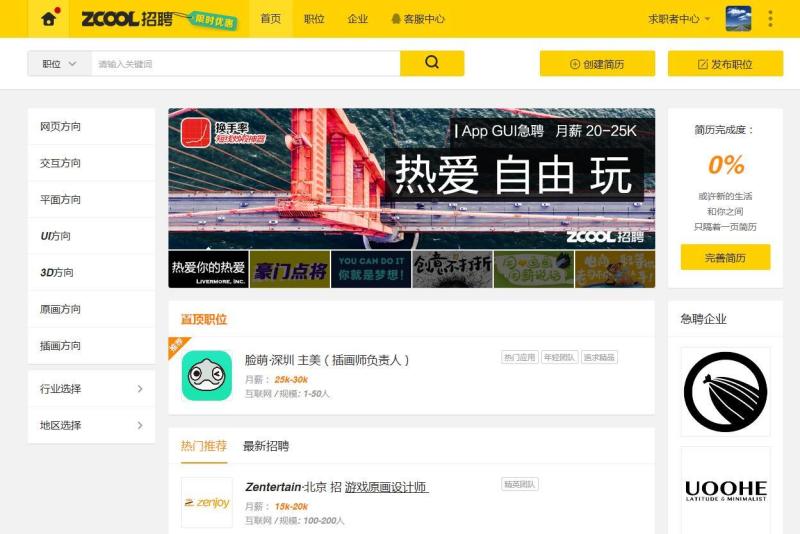Image resolution: width=800 pixels, height=534 pixels.
Task: Click the zenjoy company logo
Action: (207, 502)
